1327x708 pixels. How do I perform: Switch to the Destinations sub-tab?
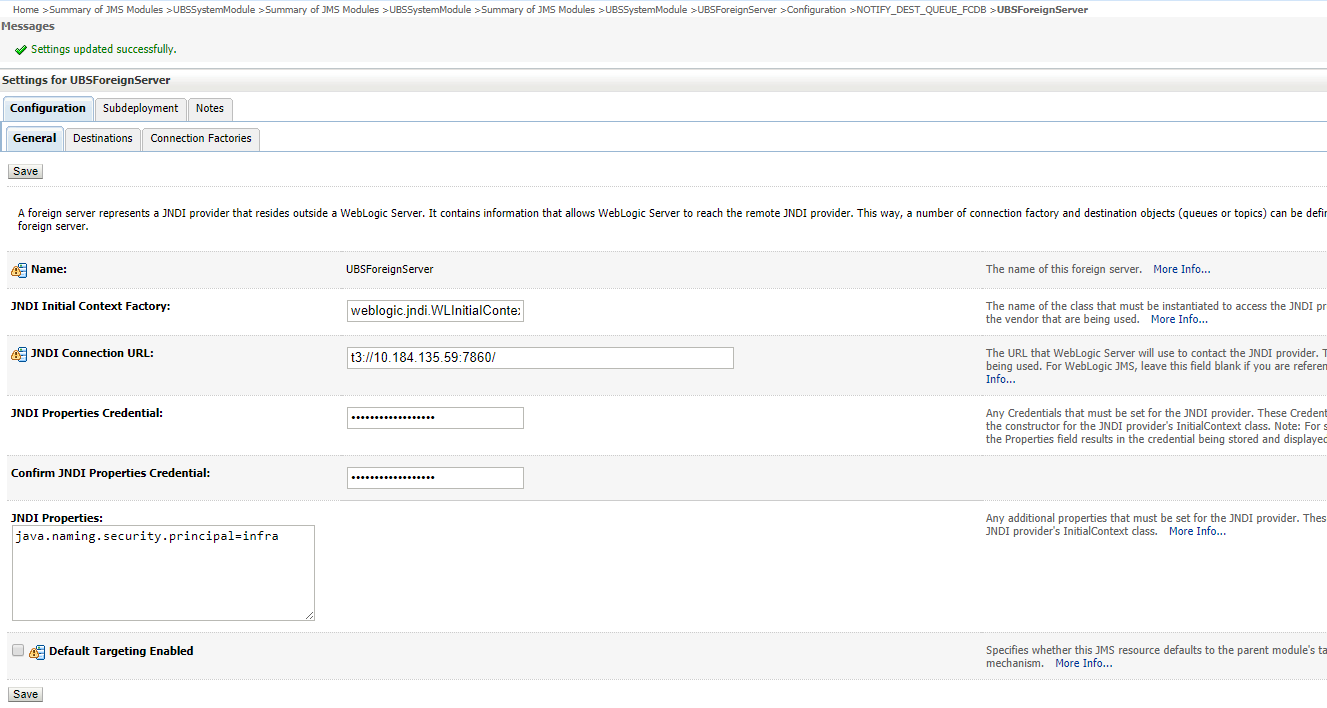pyautogui.click(x=103, y=138)
